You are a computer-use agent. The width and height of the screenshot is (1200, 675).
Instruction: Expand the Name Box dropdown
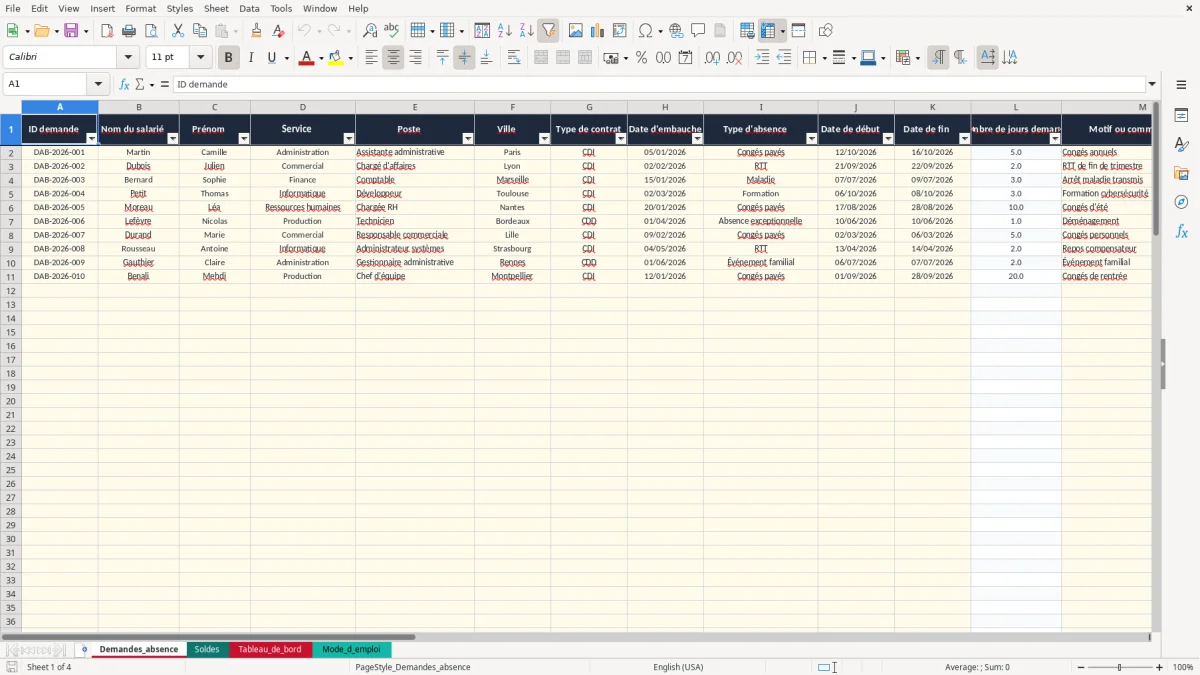coord(98,84)
